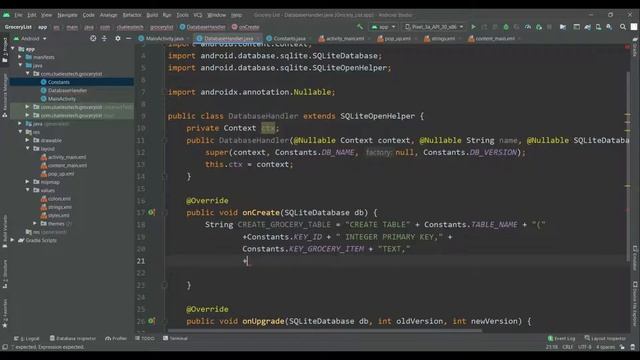Open the Pixel 3a API 30 device dropdown
The height and width of the screenshot is (360, 640).
tap(434, 27)
